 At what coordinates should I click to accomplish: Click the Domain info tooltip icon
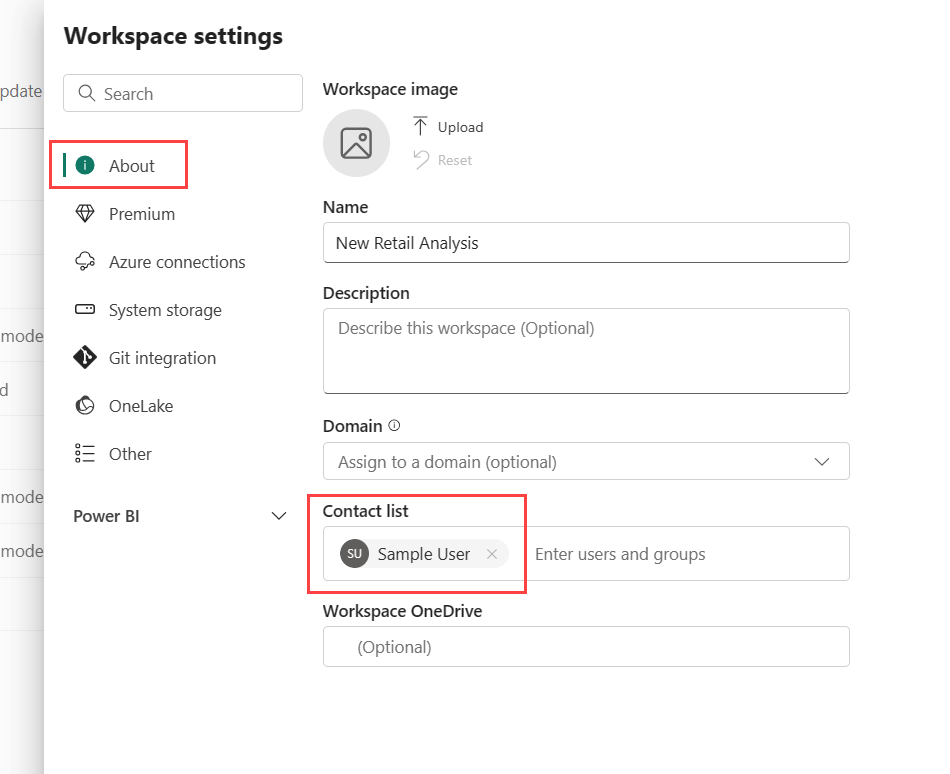[393, 424]
